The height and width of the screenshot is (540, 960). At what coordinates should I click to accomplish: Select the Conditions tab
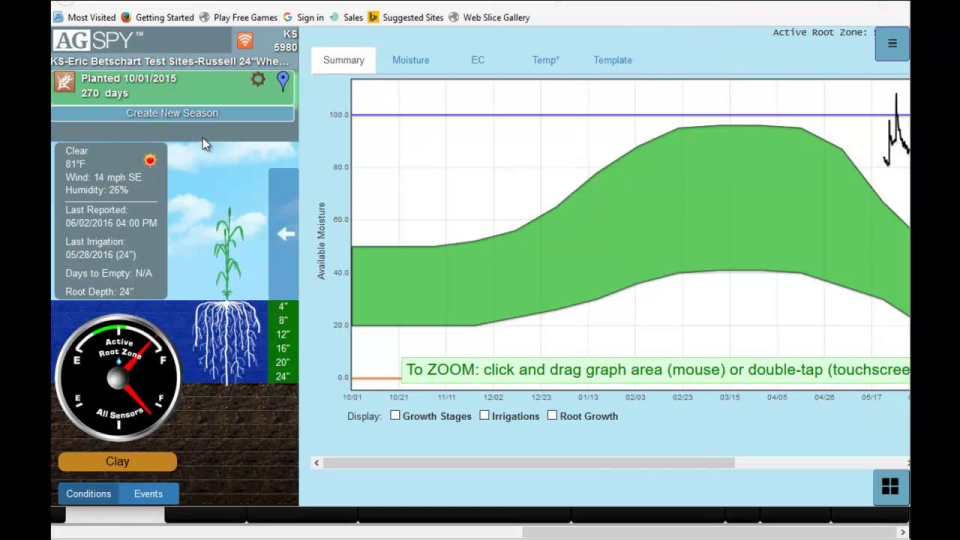coord(89,493)
